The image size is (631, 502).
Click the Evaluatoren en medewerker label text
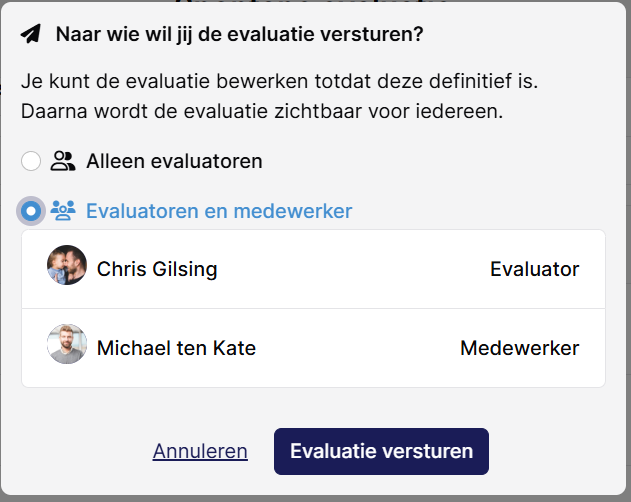coord(219,211)
